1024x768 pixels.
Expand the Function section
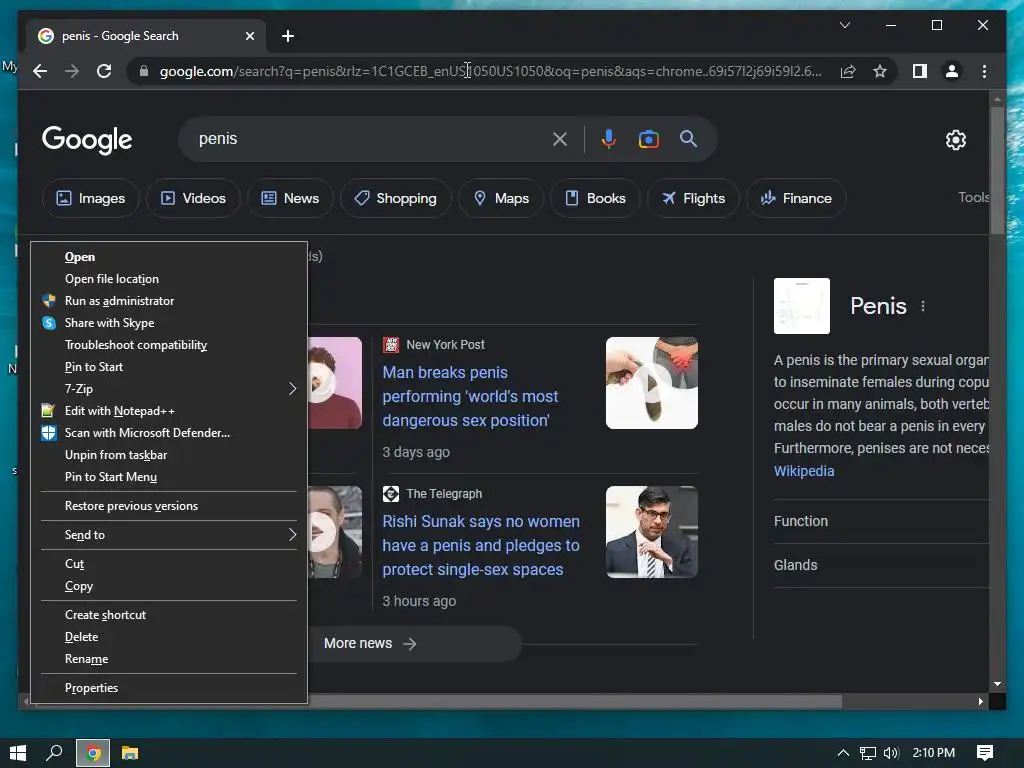coord(881,521)
